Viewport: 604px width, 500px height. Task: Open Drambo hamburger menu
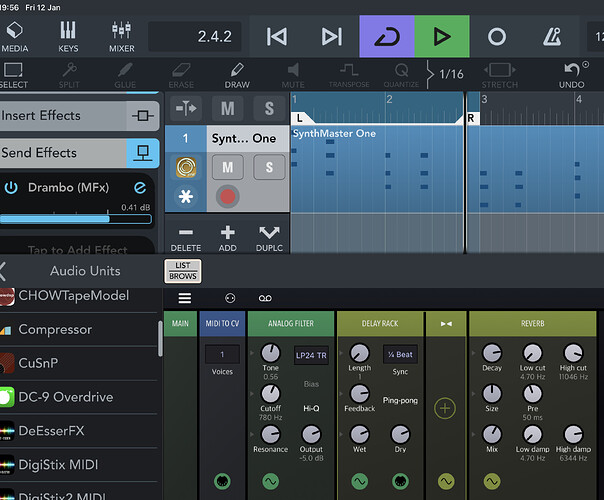point(185,298)
